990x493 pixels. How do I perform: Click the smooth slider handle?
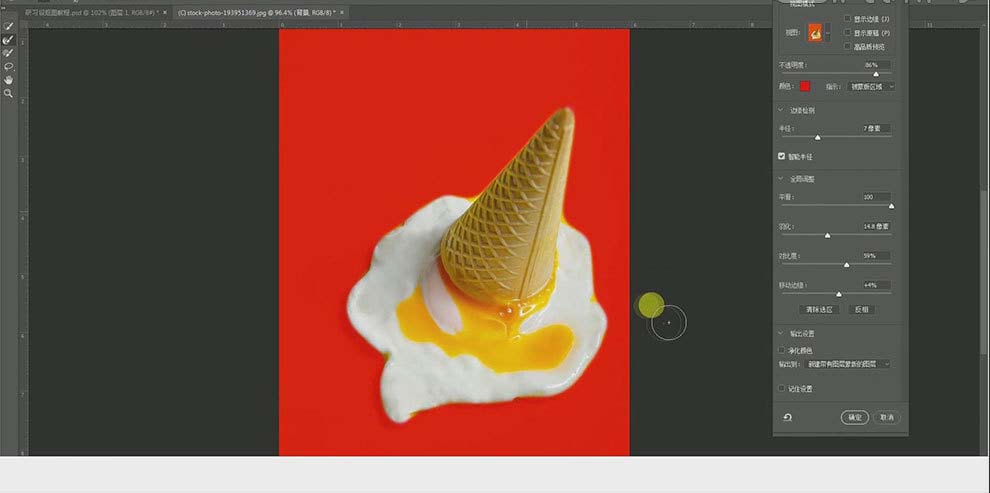coord(892,206)
